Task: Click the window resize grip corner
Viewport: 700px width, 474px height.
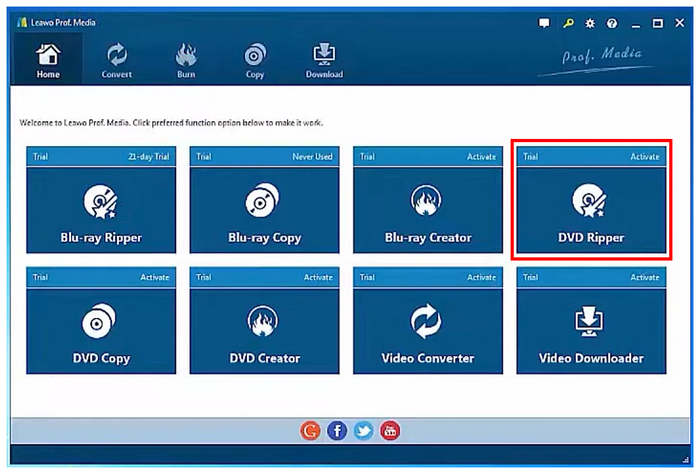Action: [x=685, y=459]
